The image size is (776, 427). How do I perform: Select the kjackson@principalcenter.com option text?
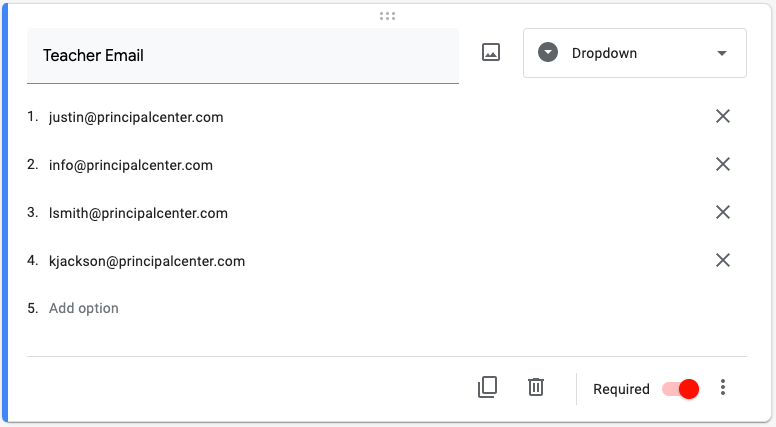click(x=147, y=261)
